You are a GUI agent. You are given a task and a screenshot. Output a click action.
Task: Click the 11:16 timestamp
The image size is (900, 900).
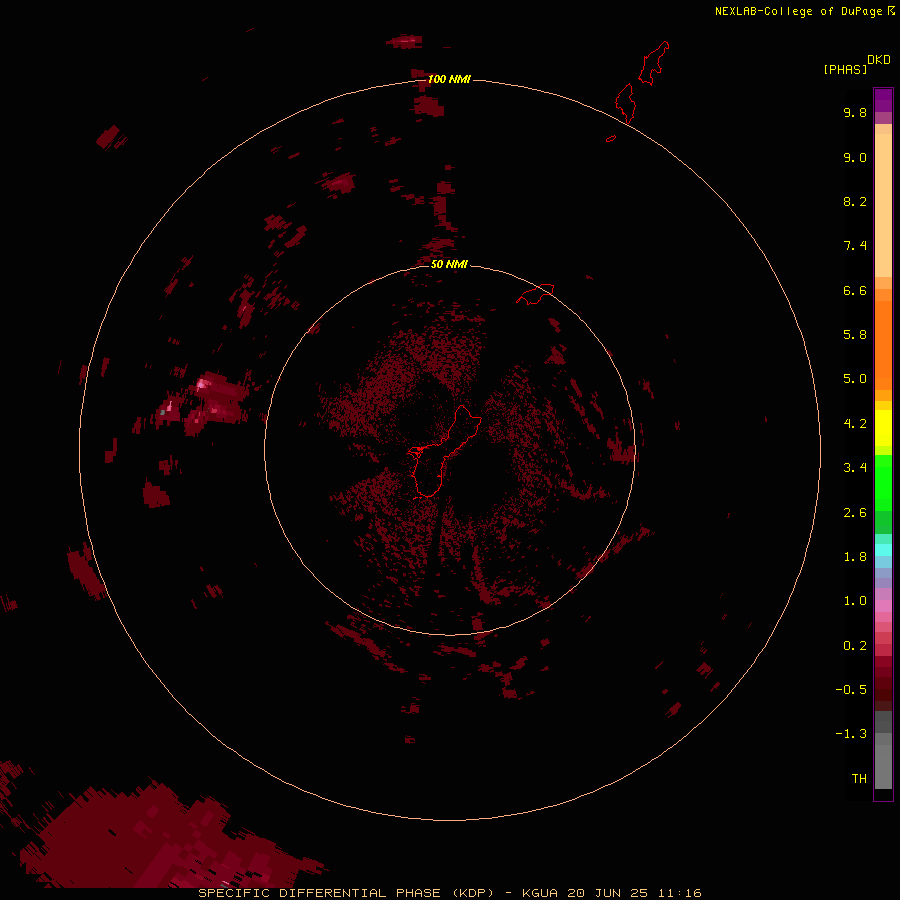pyautogui.click(x=680, y=893)
